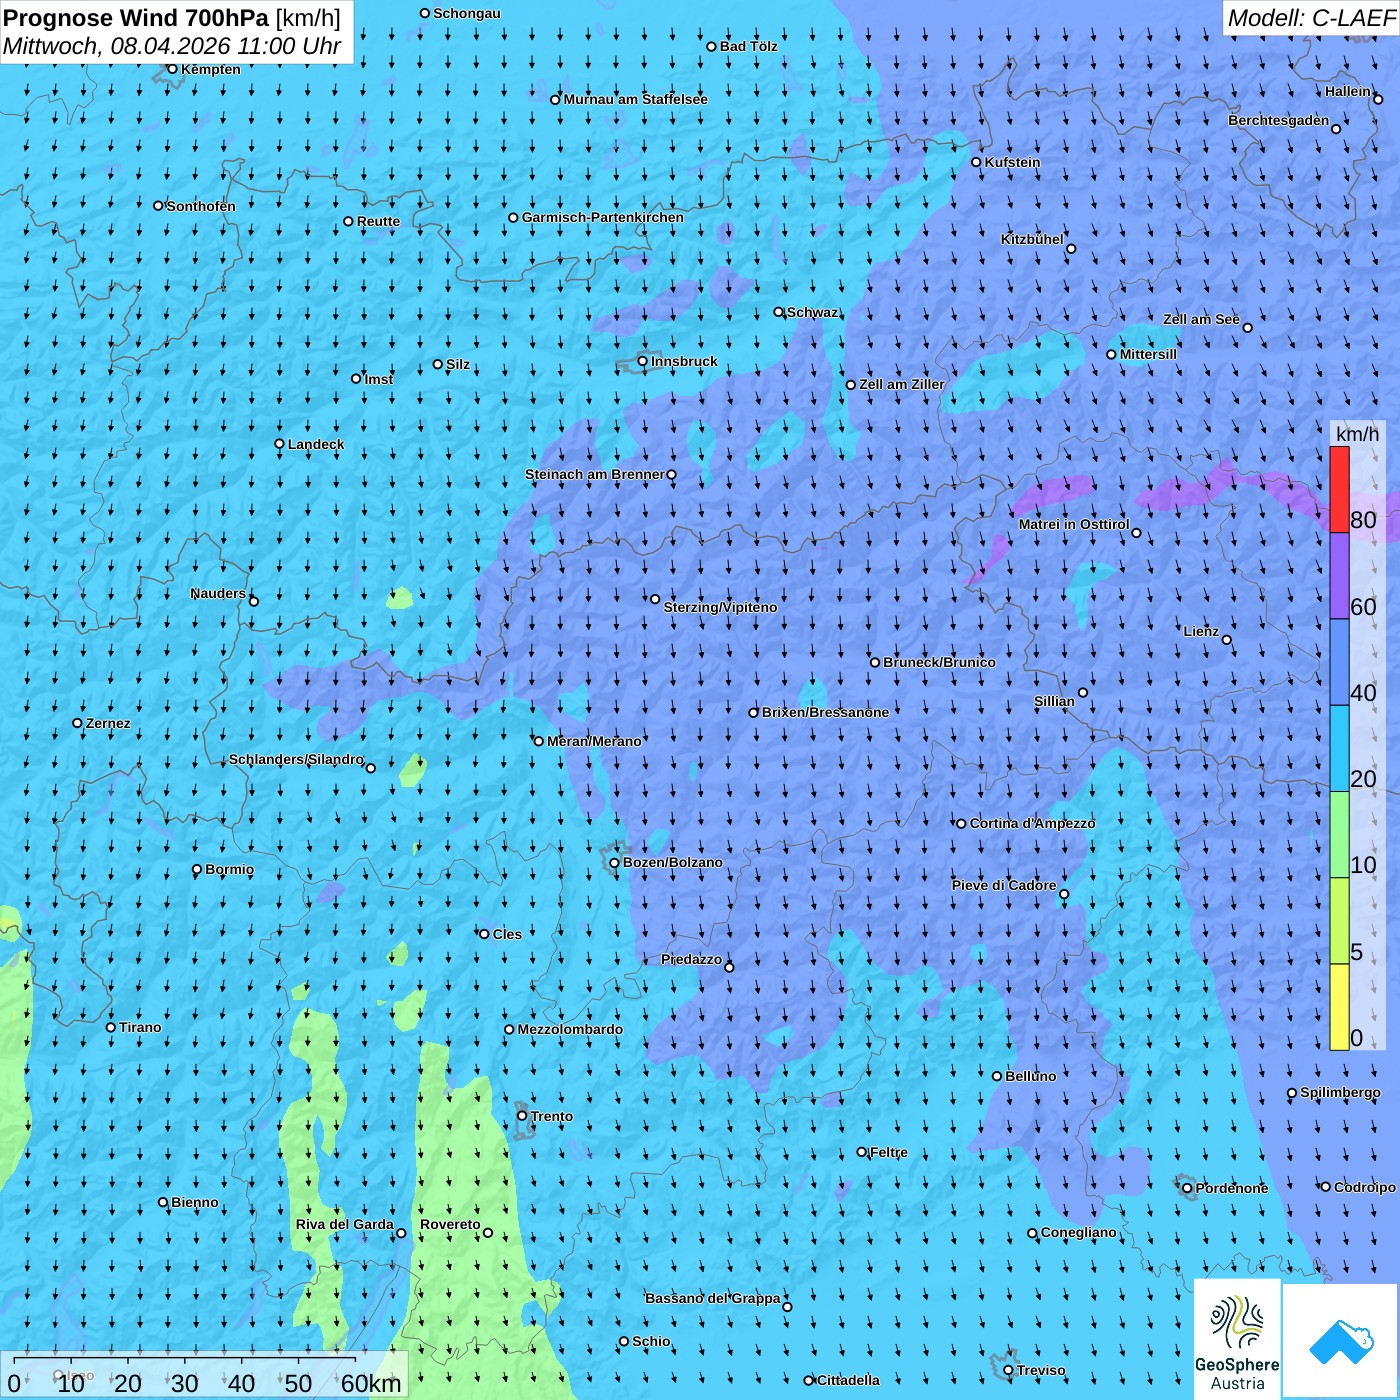Click the 'Prognose Wind 700hPa' title text
The width and height of the screenshot is (1400, 1400).
tap(137, 18)
